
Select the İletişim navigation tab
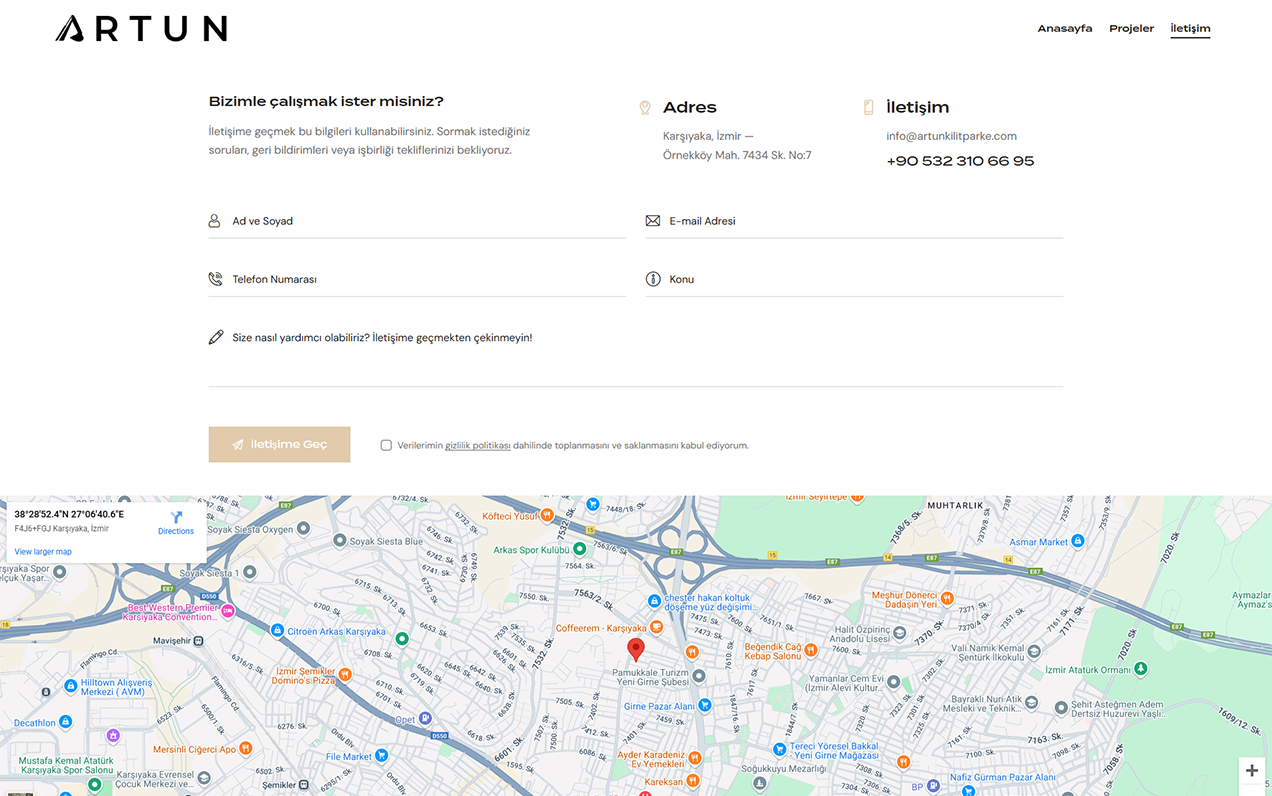pyautogui.click(x=1190, y=29)
